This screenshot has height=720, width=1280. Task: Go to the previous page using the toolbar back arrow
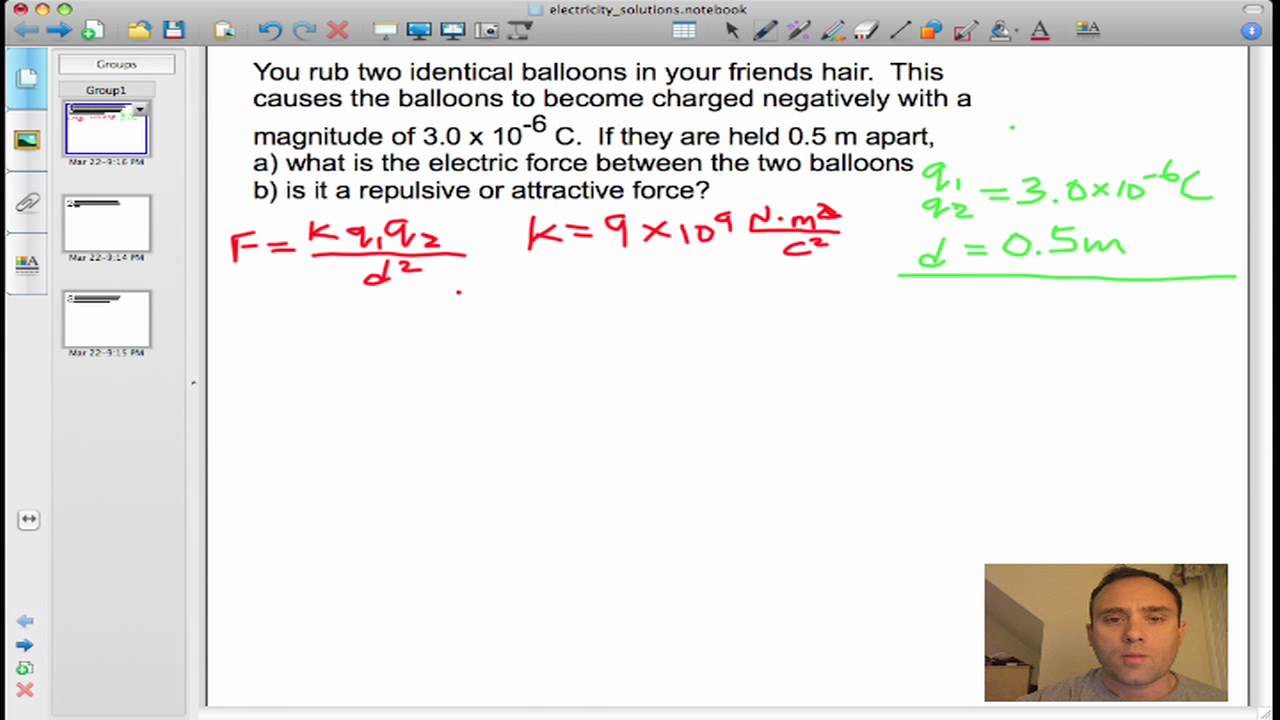pos(26,30)
